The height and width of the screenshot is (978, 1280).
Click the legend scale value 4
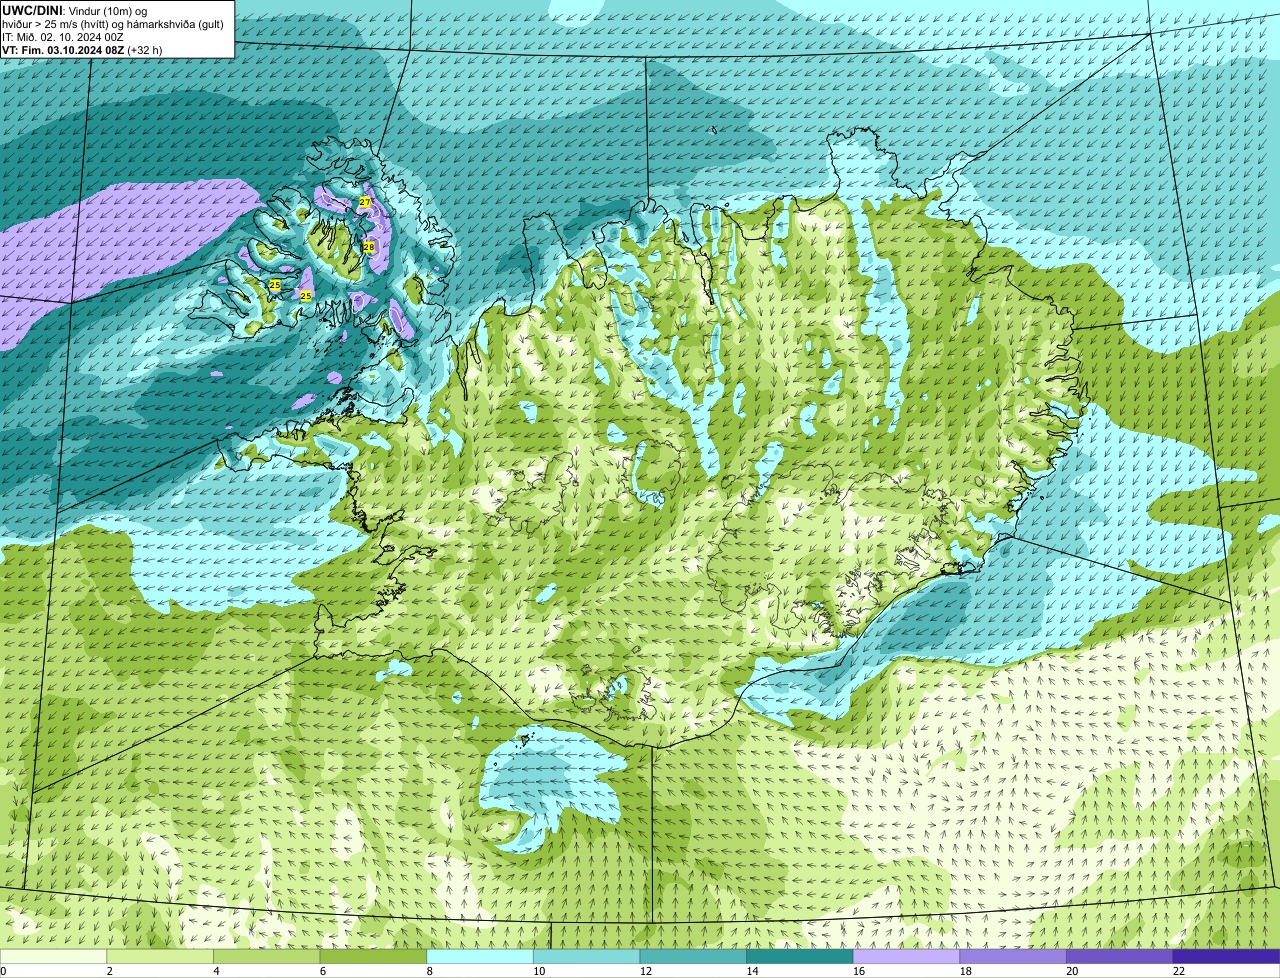tap(216, 971)
